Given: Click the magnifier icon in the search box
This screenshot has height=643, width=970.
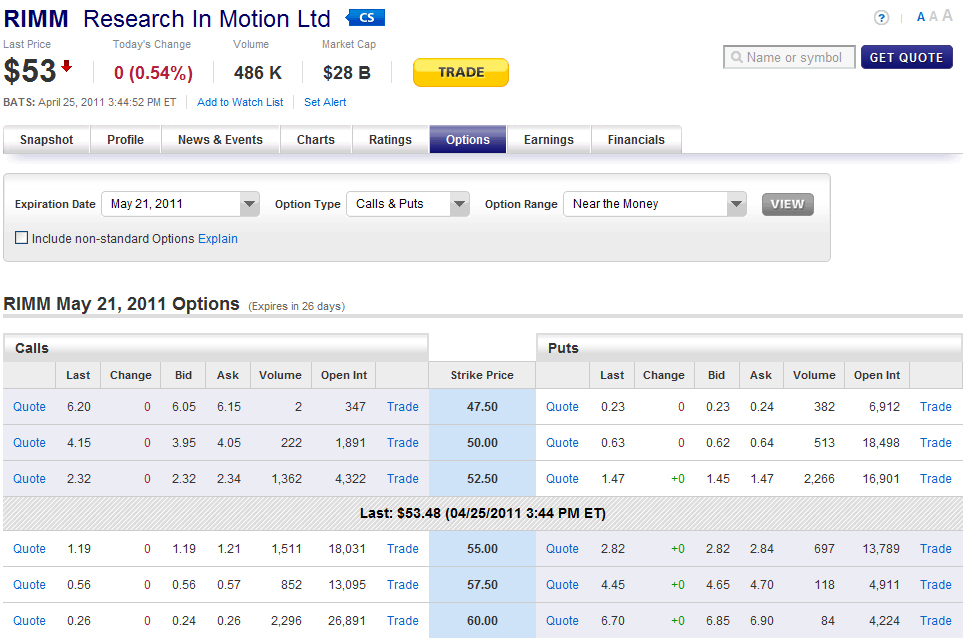Looking at the screenshot, I should [x=736, y=58].
